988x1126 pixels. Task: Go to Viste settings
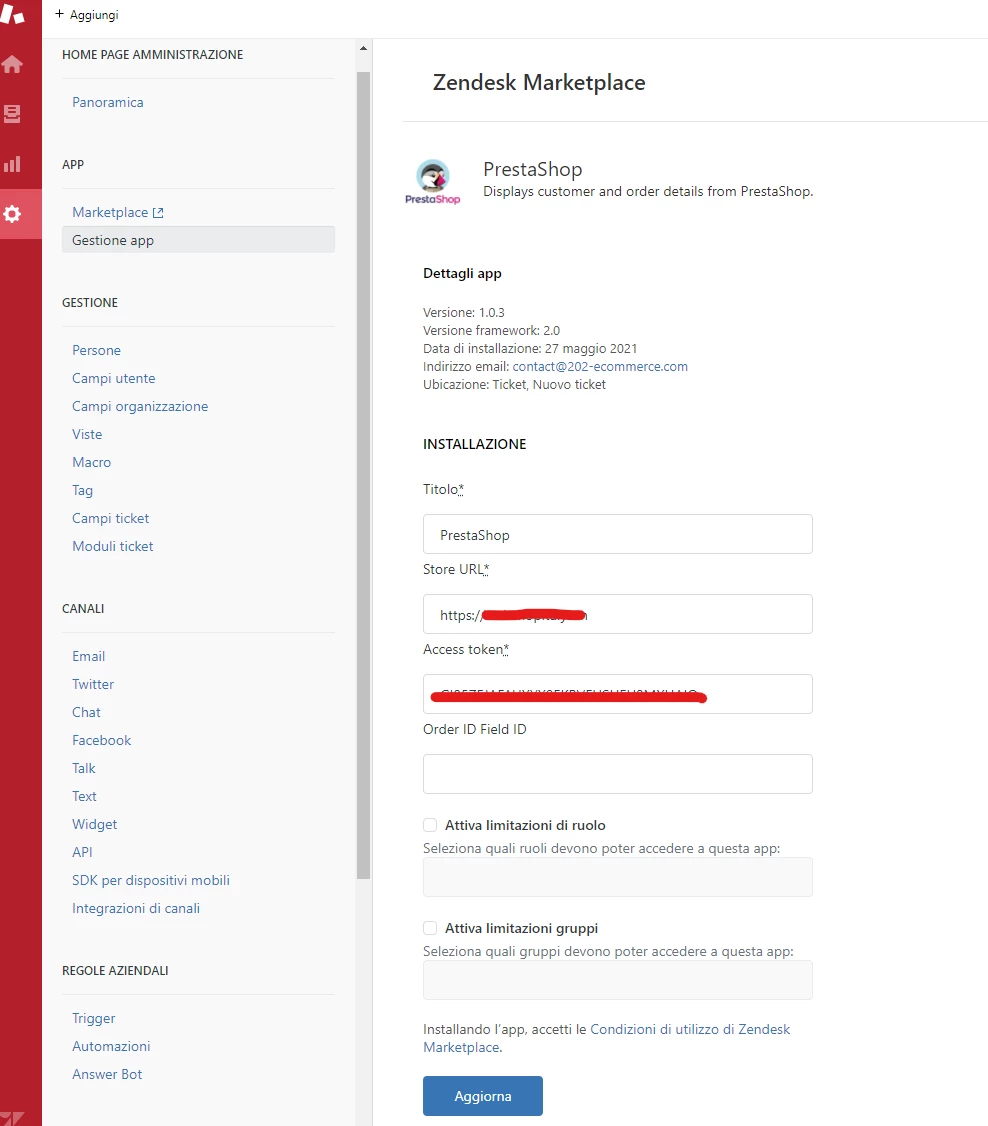[x=87, y=434]
